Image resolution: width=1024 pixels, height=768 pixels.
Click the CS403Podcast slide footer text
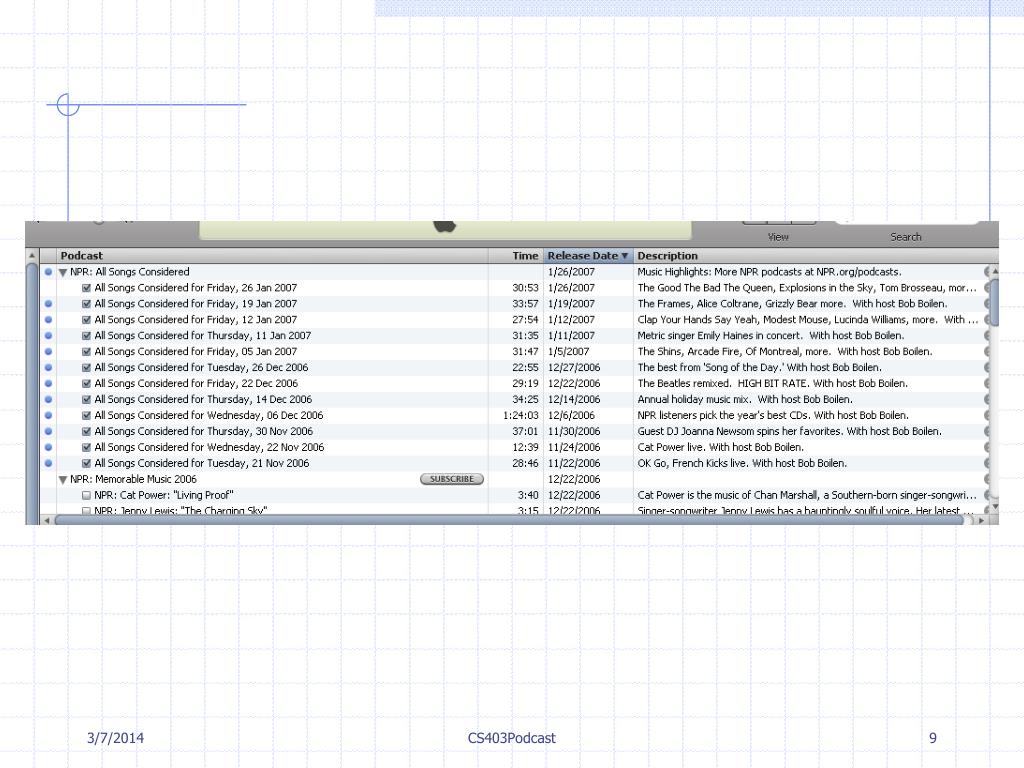(x=511, y=738)
